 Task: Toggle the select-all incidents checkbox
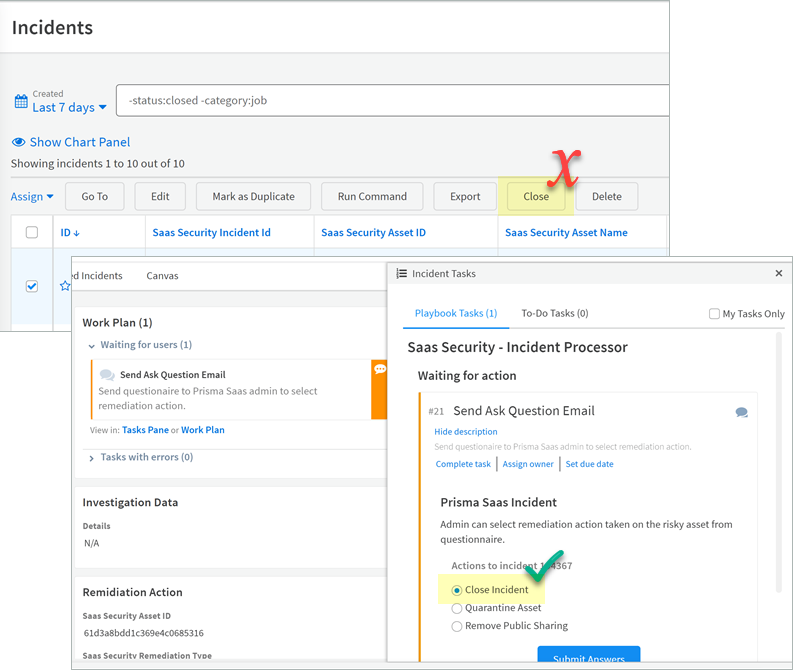(32, 232)
